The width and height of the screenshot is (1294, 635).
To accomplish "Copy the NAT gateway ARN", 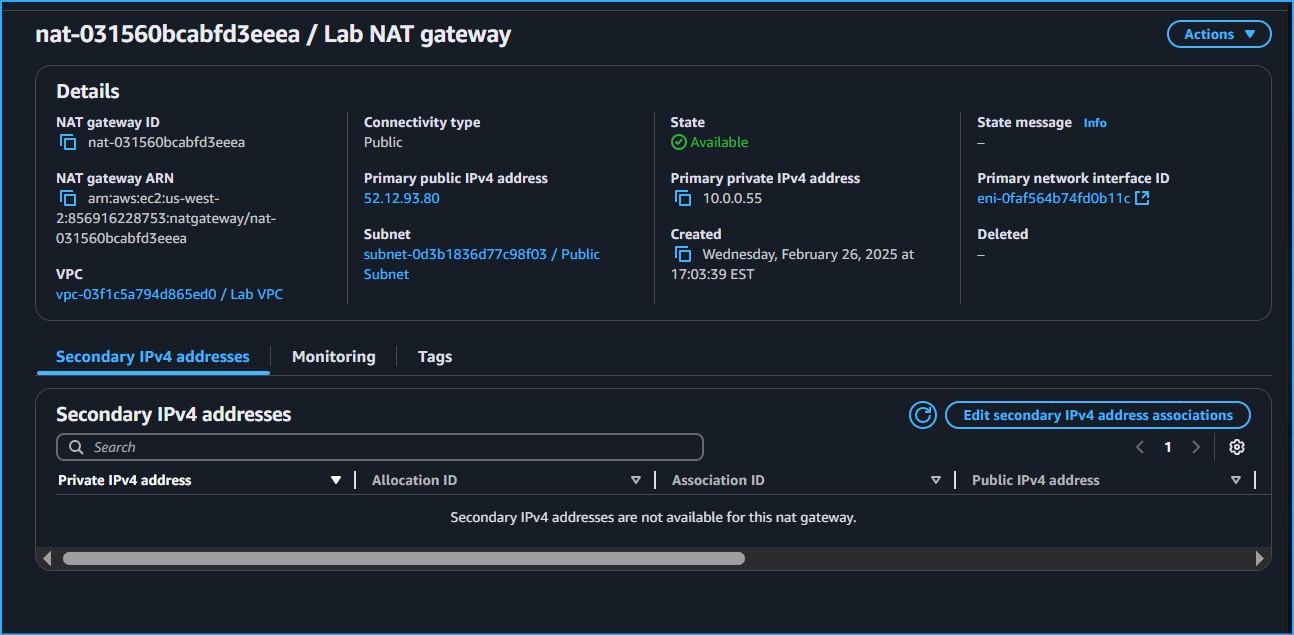I will coord(67,198).
